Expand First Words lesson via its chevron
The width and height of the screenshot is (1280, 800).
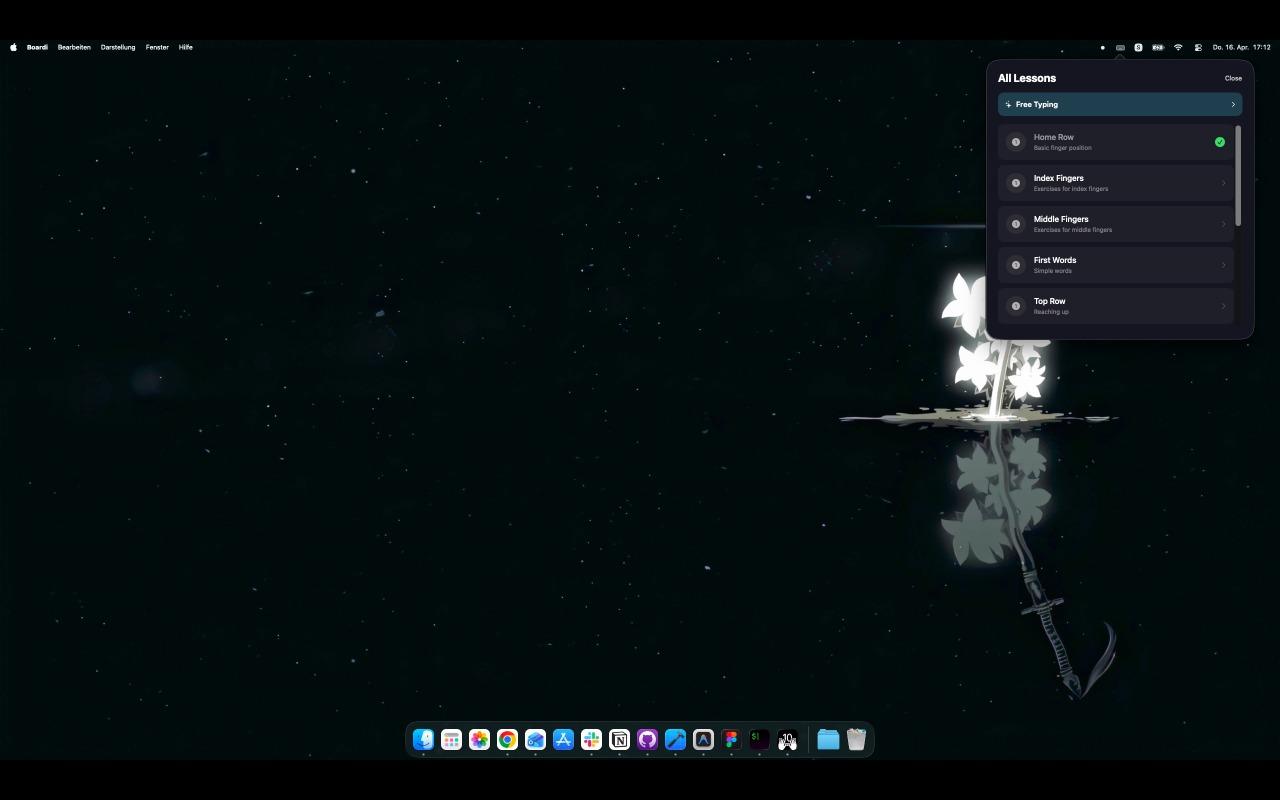tap(1224, 265)
